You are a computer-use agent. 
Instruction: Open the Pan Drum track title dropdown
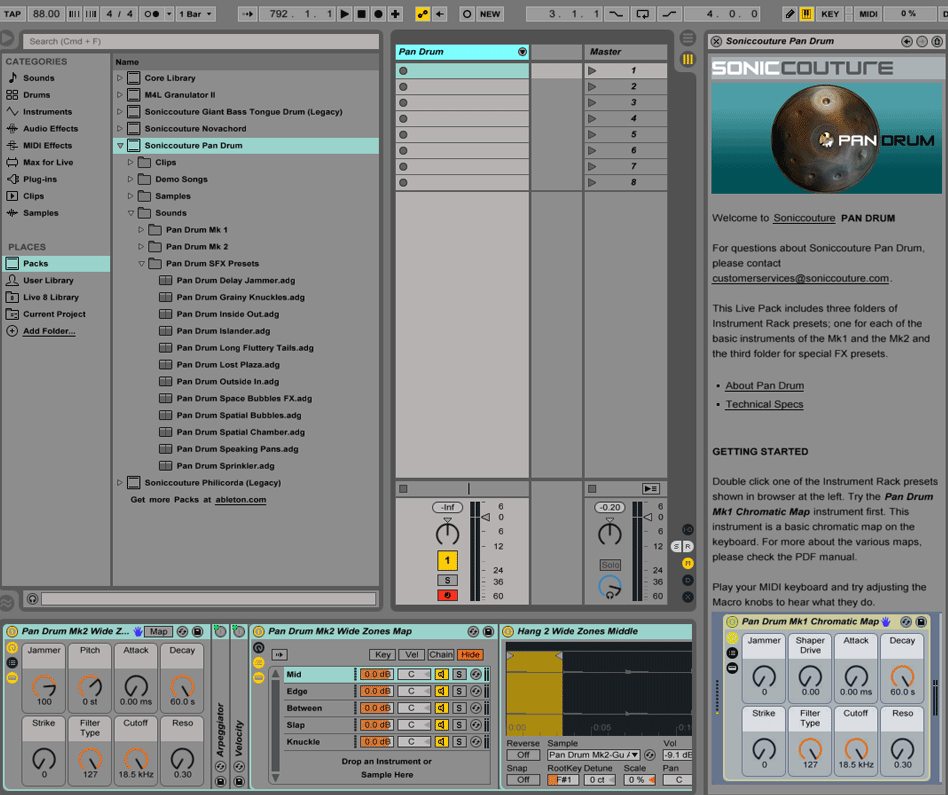pos(522,52)
